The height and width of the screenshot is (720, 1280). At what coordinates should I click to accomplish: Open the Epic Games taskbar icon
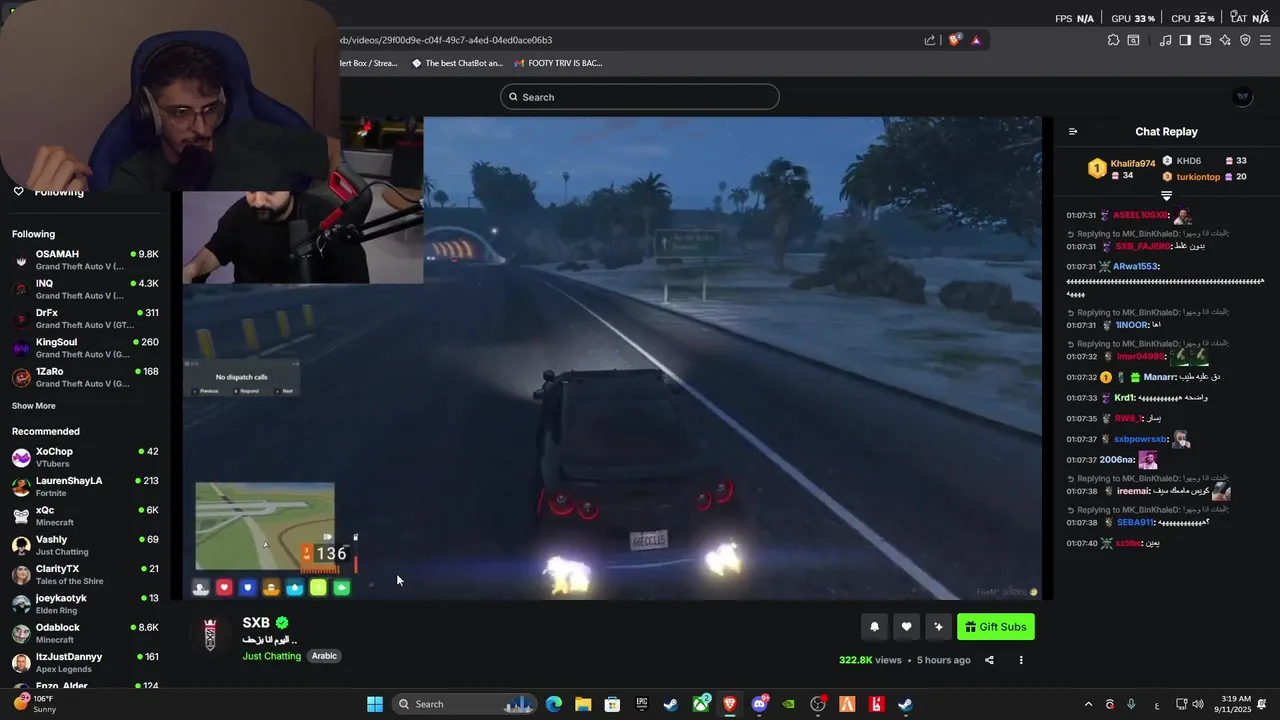point(642,704)
